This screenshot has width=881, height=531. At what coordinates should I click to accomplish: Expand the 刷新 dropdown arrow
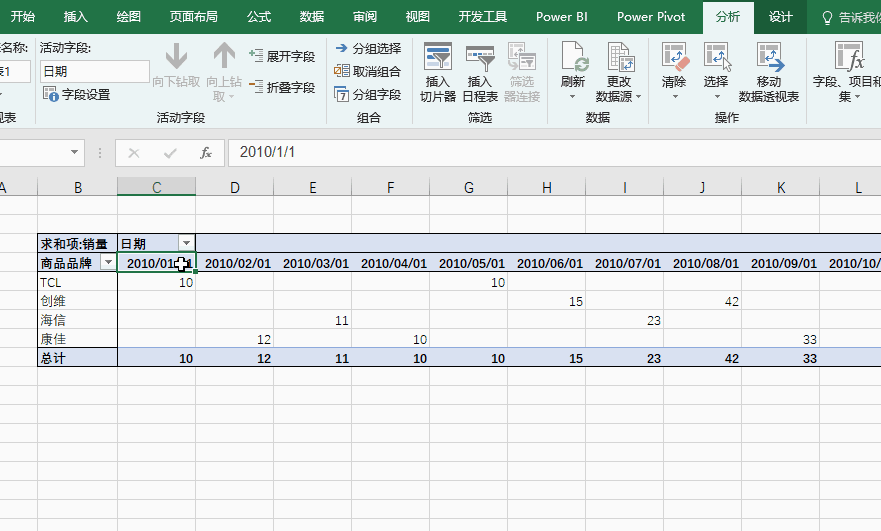coord(573,97)
